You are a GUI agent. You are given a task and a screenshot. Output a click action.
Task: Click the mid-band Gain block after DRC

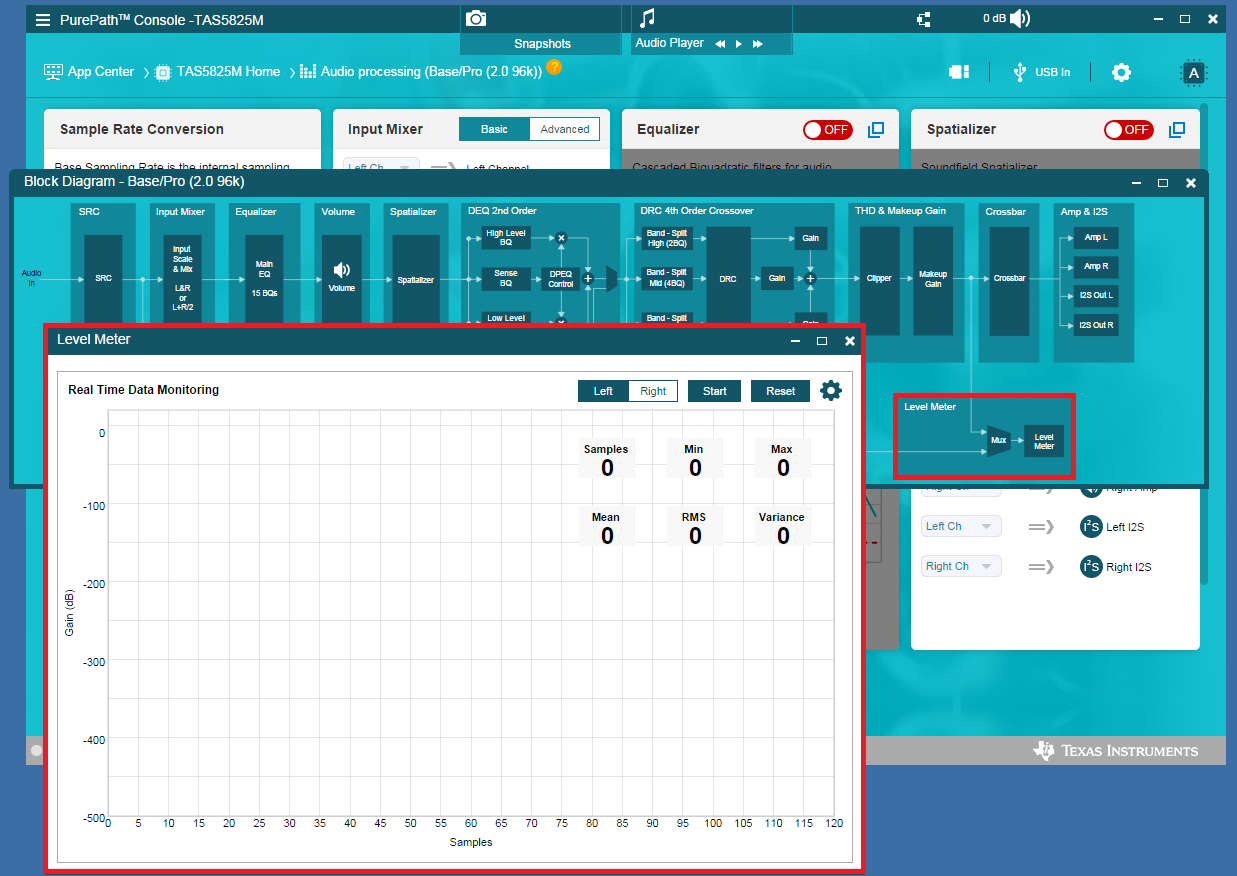pos(777,279)
